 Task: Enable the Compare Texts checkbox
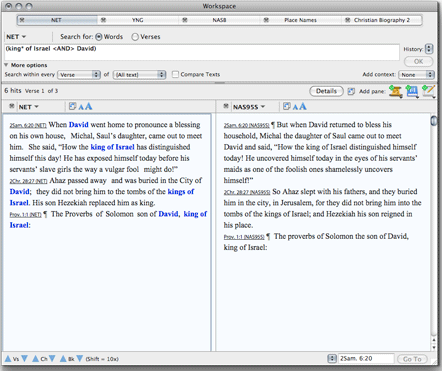tap(175, 74)
